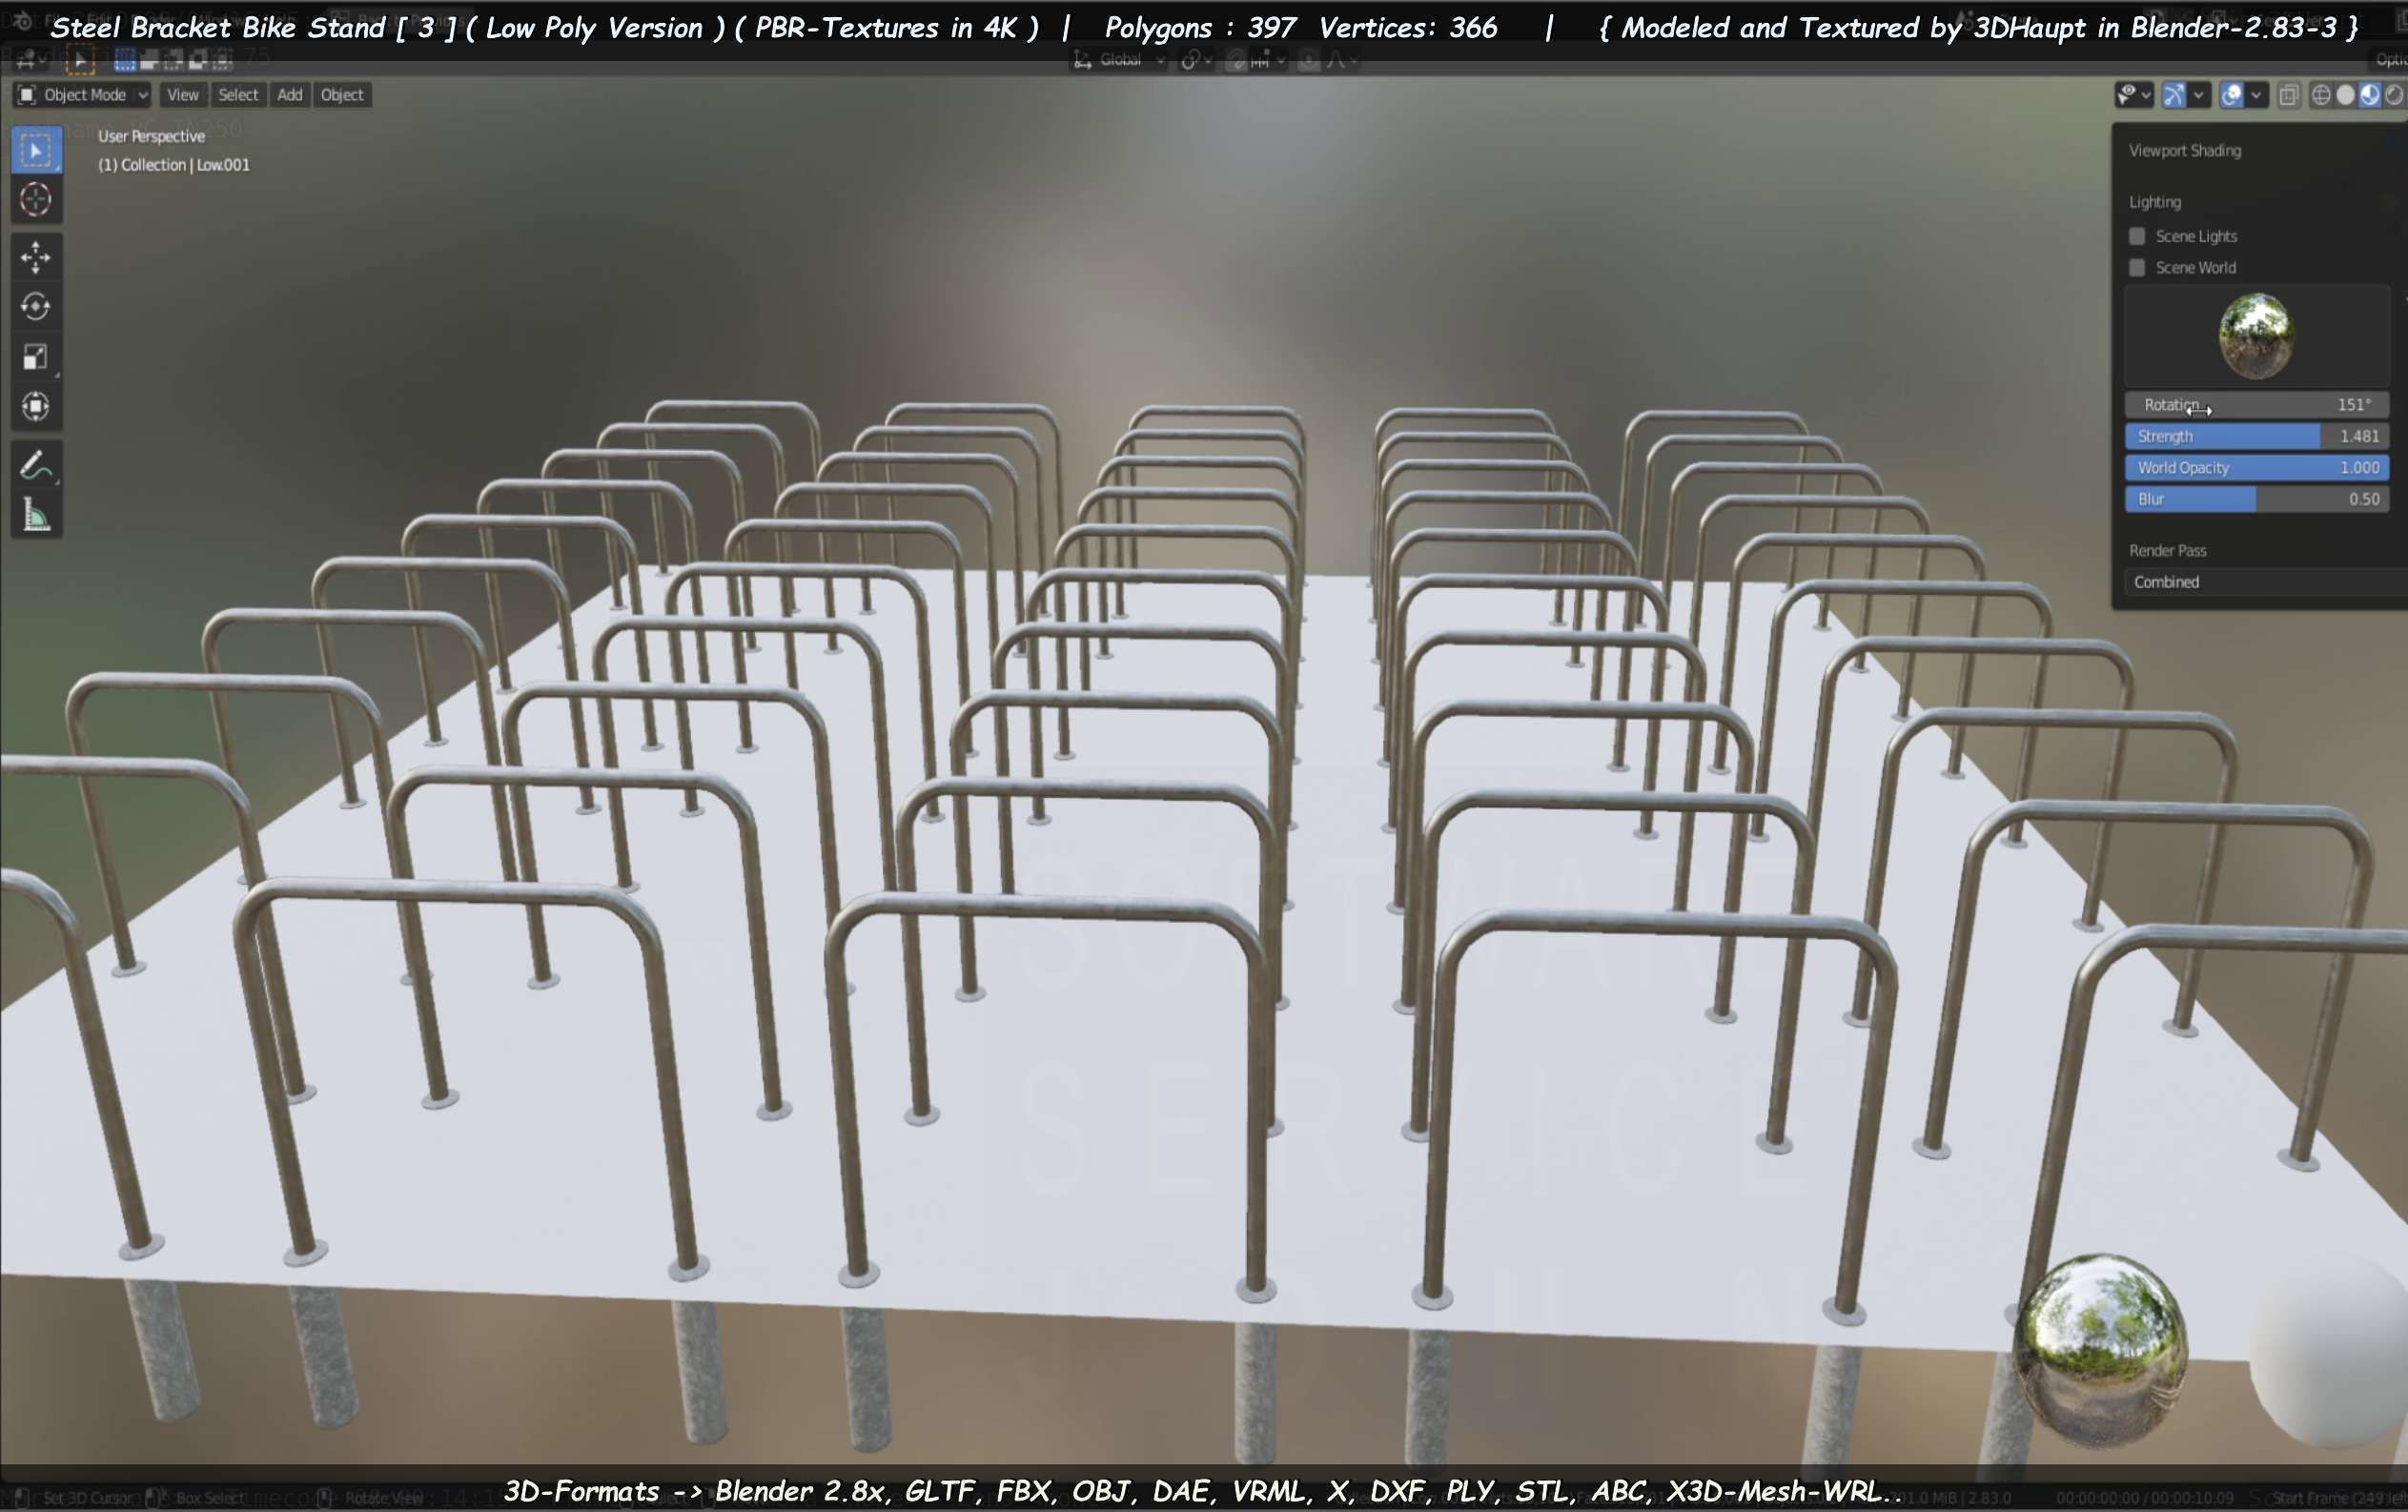The height and width of the screenshot is (1512, 2408).
Task: Activate the Annotate pencil tool
Action: 36,465
